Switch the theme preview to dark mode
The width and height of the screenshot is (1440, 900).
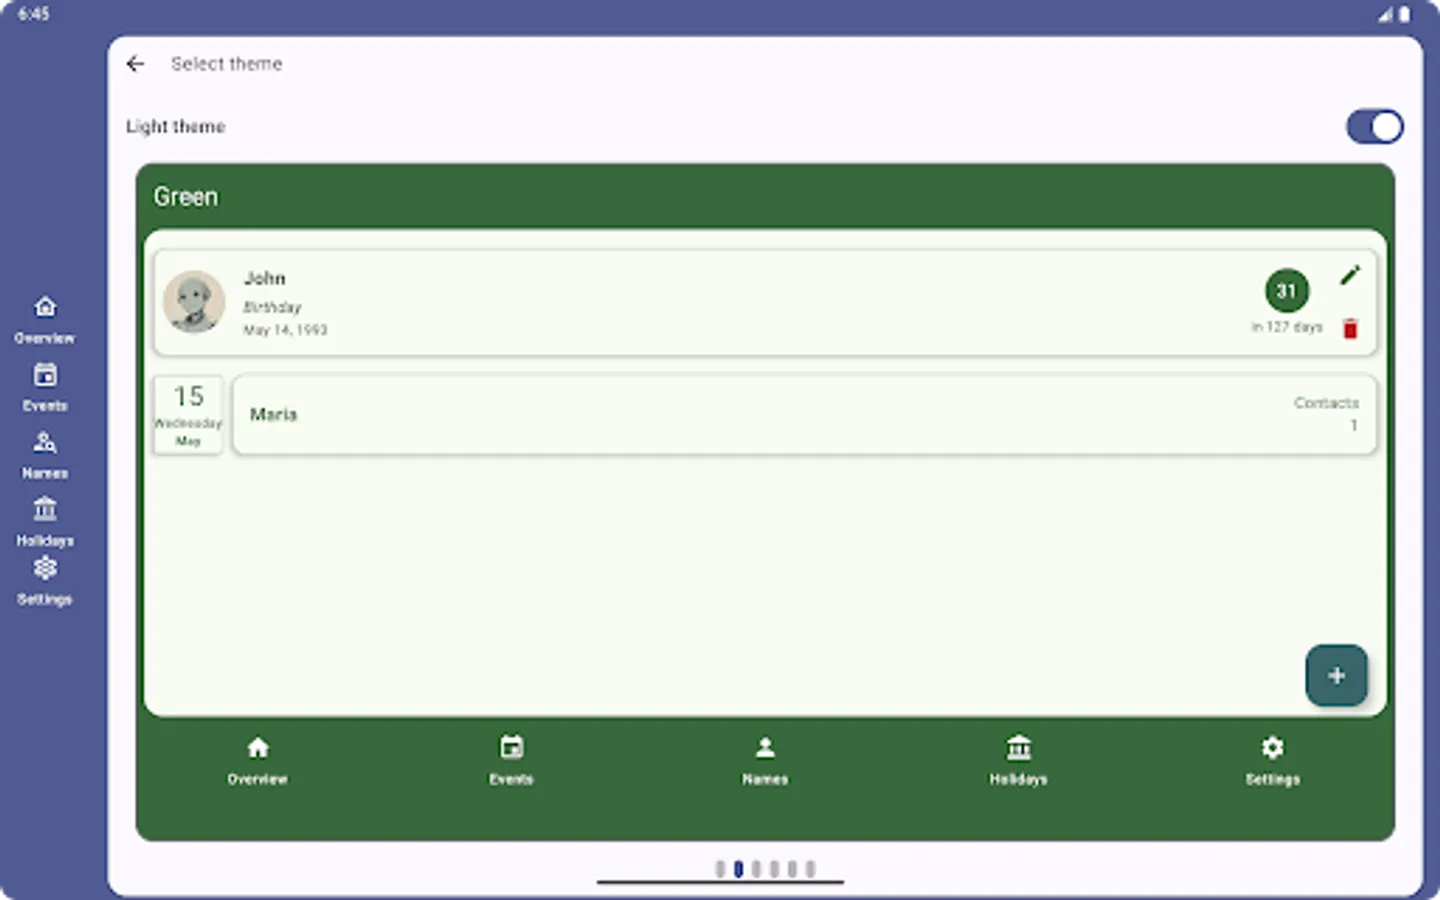point(1374,127)
